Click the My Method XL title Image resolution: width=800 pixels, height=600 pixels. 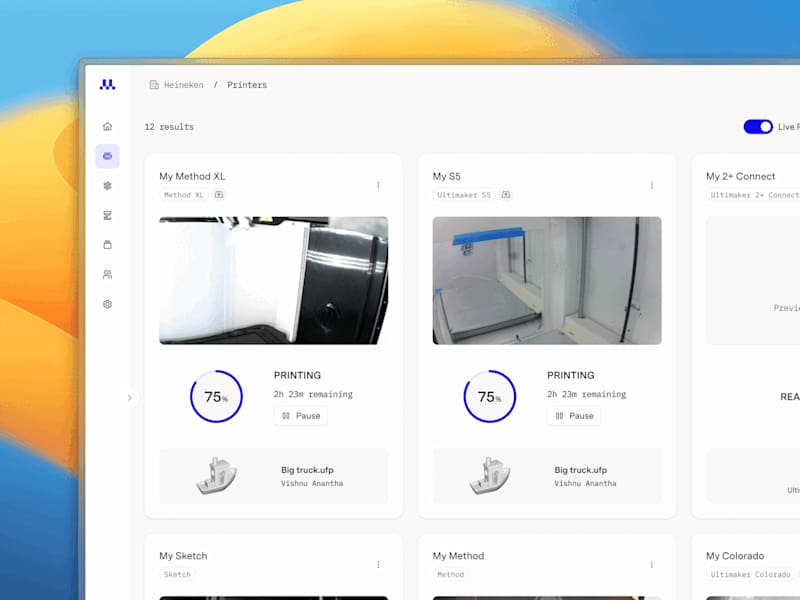tap(192, 176)
